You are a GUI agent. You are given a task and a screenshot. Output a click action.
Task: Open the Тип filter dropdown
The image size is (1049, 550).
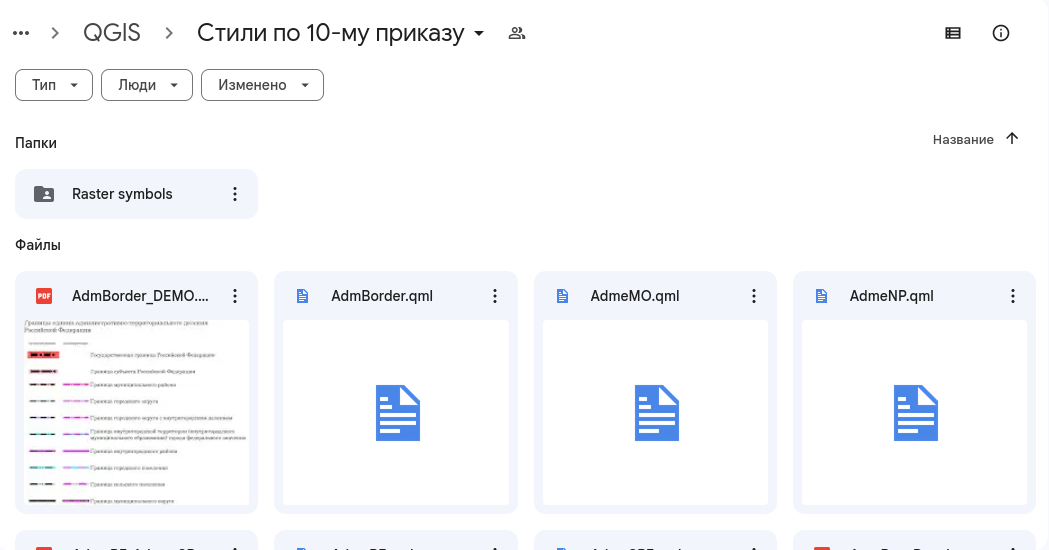(x=54, y=85)
